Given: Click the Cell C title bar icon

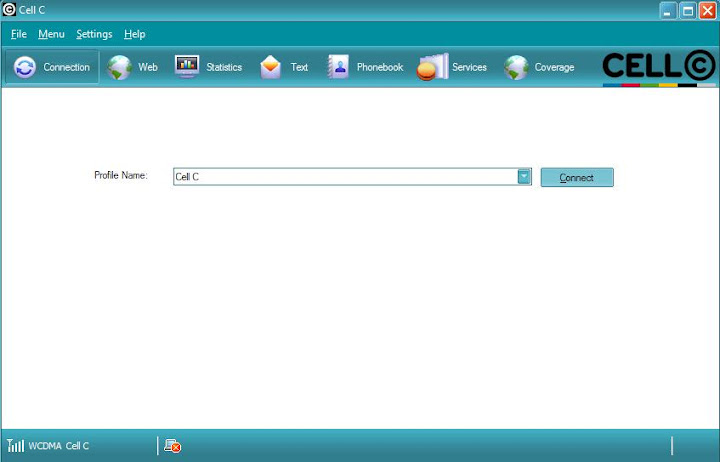Looking at the screenshot, I should (9, 9).
